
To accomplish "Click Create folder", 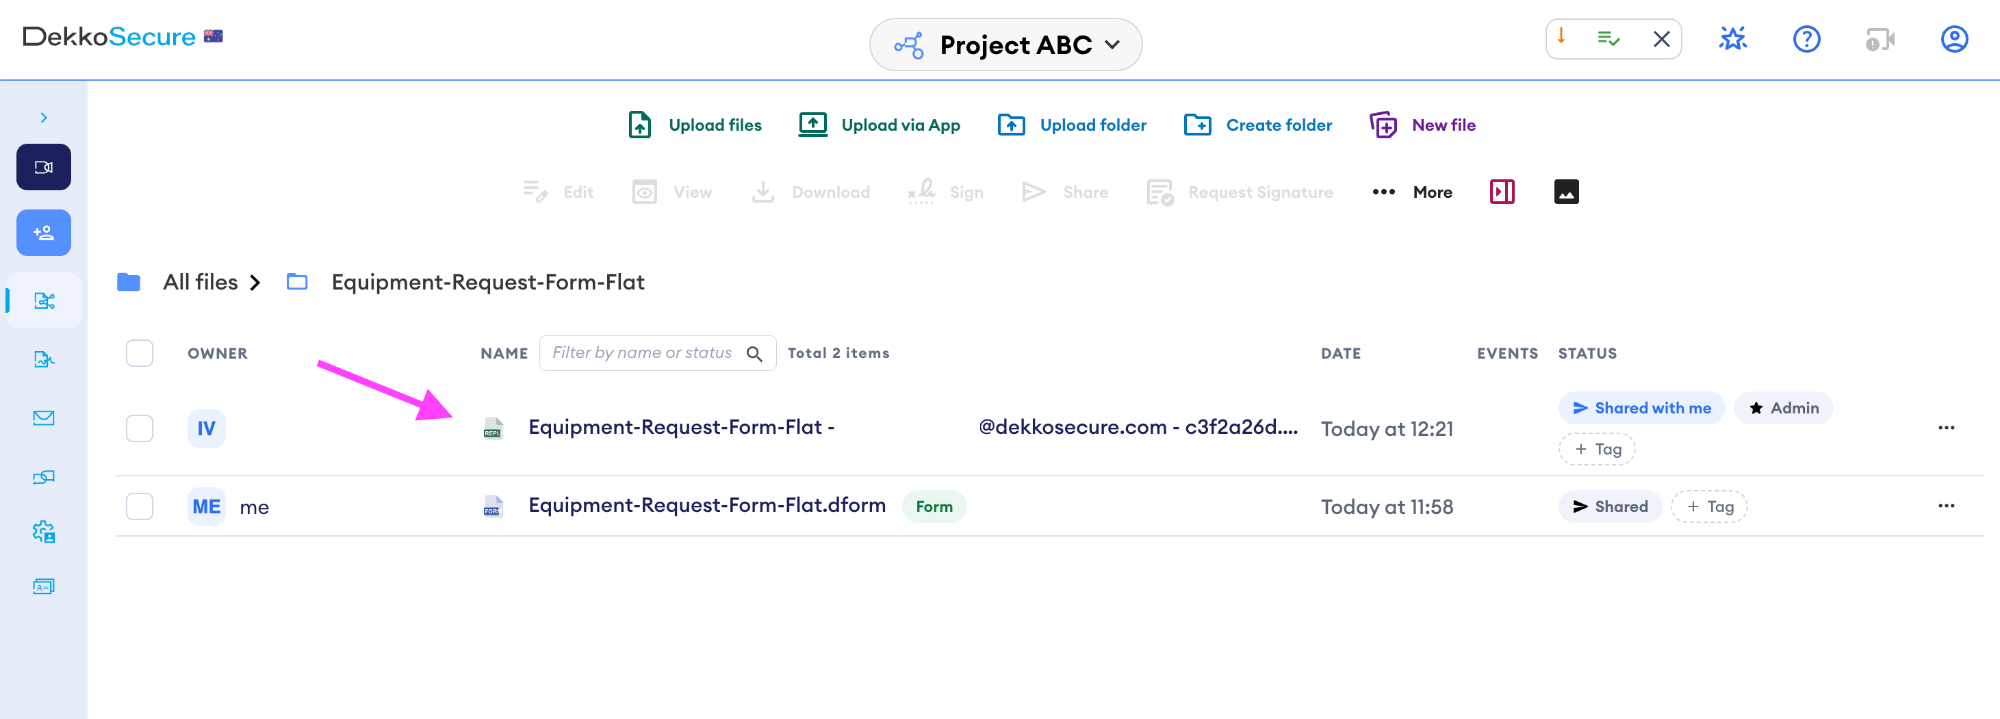I will point(1258,125).
